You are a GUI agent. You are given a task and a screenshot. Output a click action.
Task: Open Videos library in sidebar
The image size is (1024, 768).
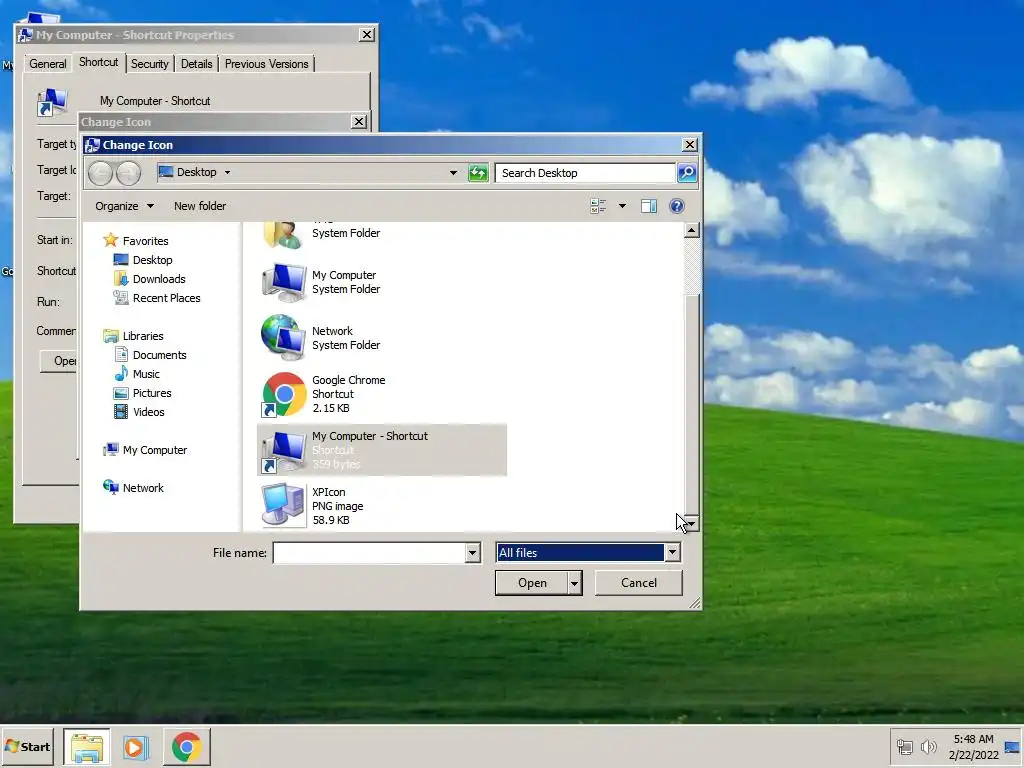tap(148, 411)
